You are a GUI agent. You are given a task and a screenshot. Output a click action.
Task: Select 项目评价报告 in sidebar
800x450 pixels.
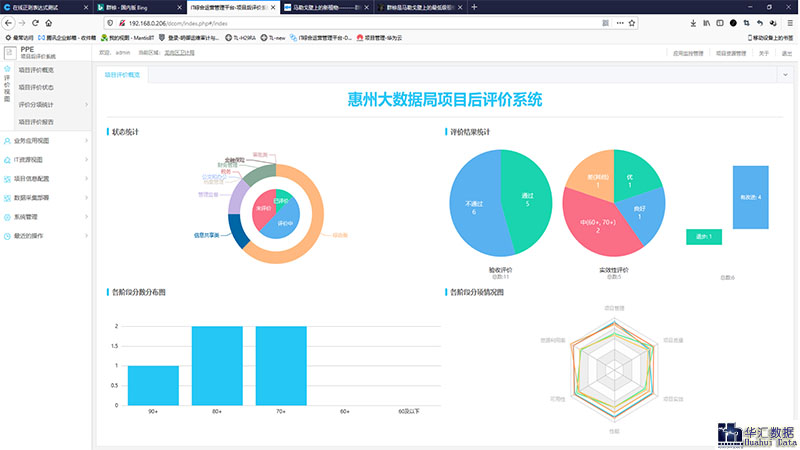pyautogui.click(x=36, y=122)
